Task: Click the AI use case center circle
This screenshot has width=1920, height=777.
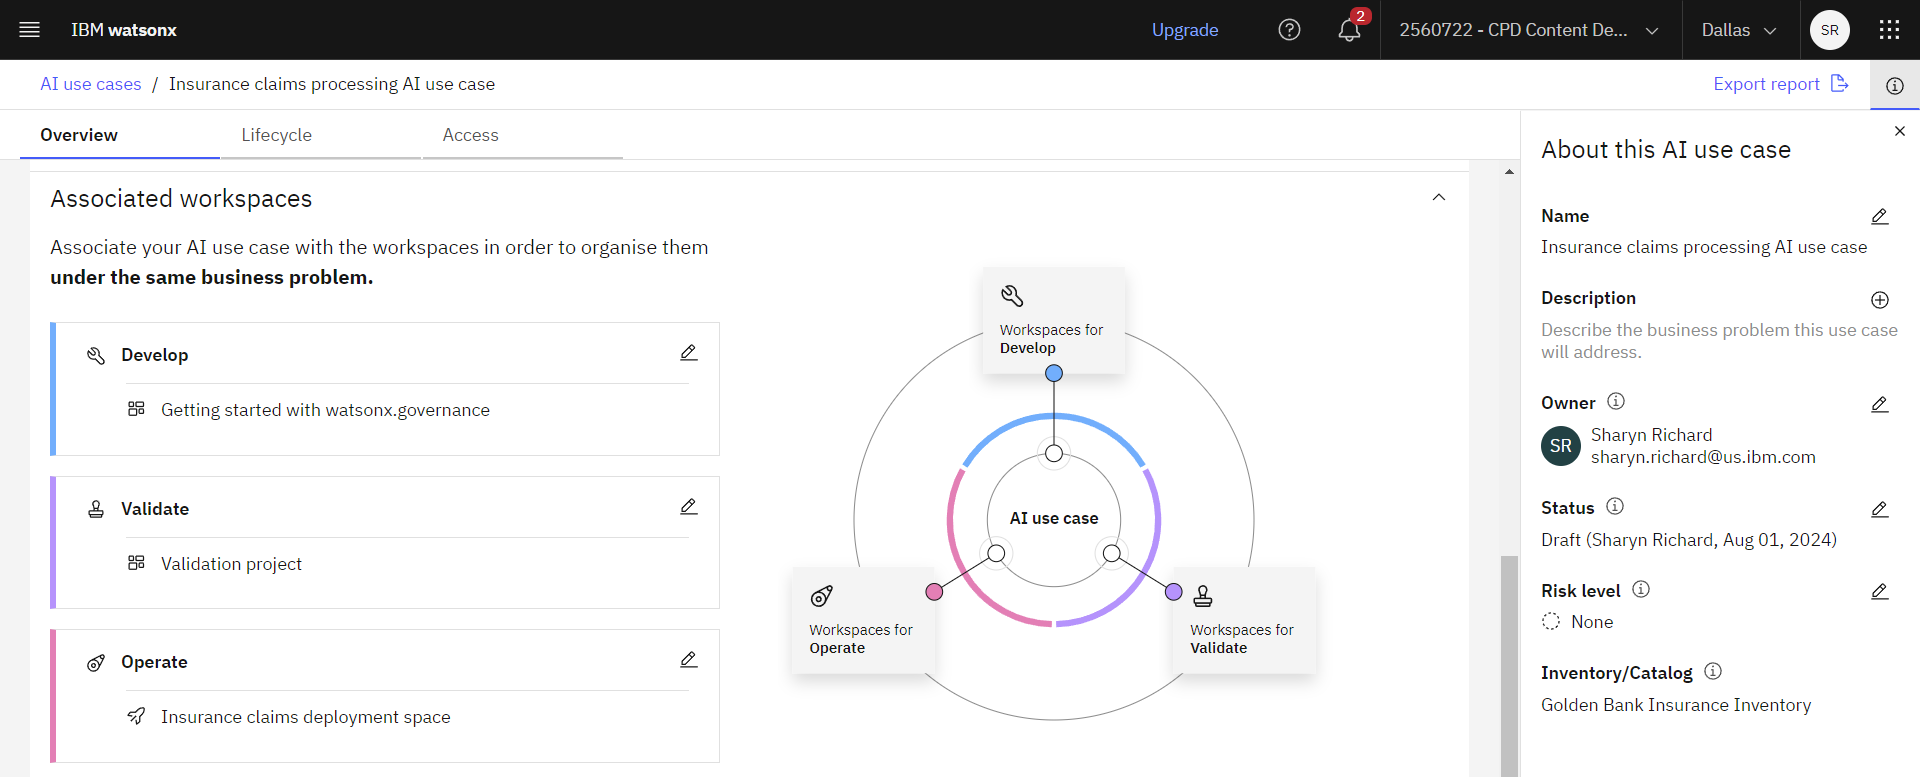Action: [1054, 519]
